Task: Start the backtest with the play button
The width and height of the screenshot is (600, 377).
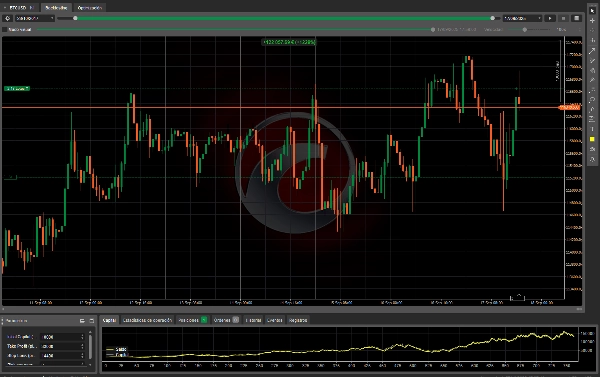Action: tap(550, 18)
